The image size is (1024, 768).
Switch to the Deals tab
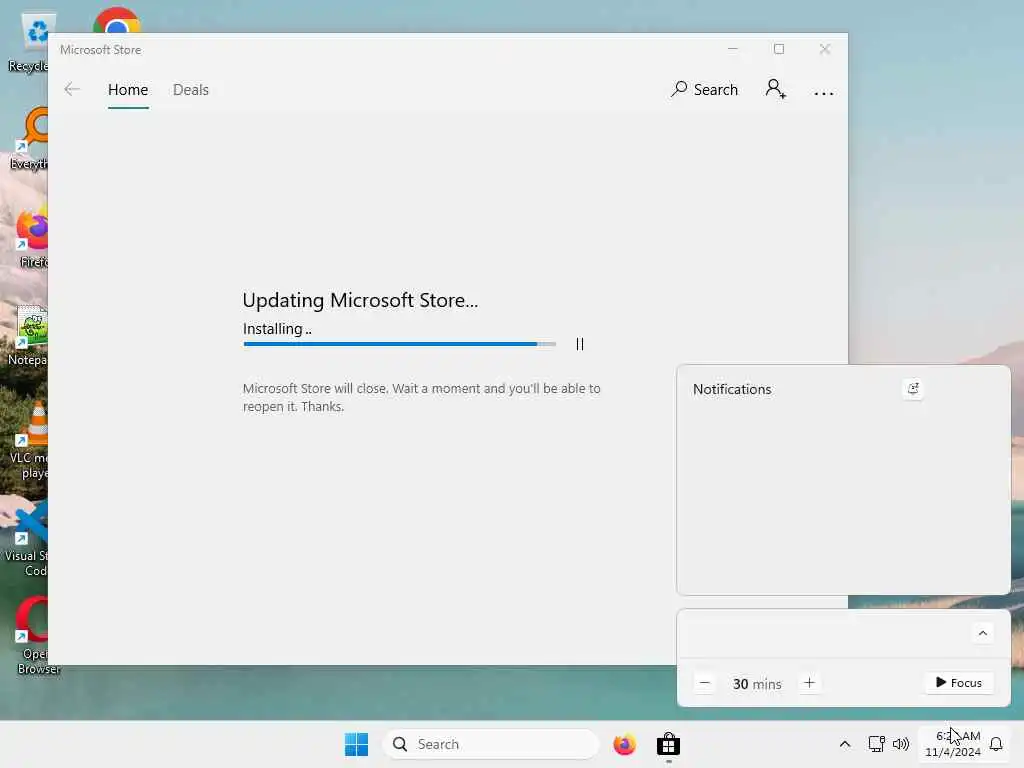click(191, 89)
